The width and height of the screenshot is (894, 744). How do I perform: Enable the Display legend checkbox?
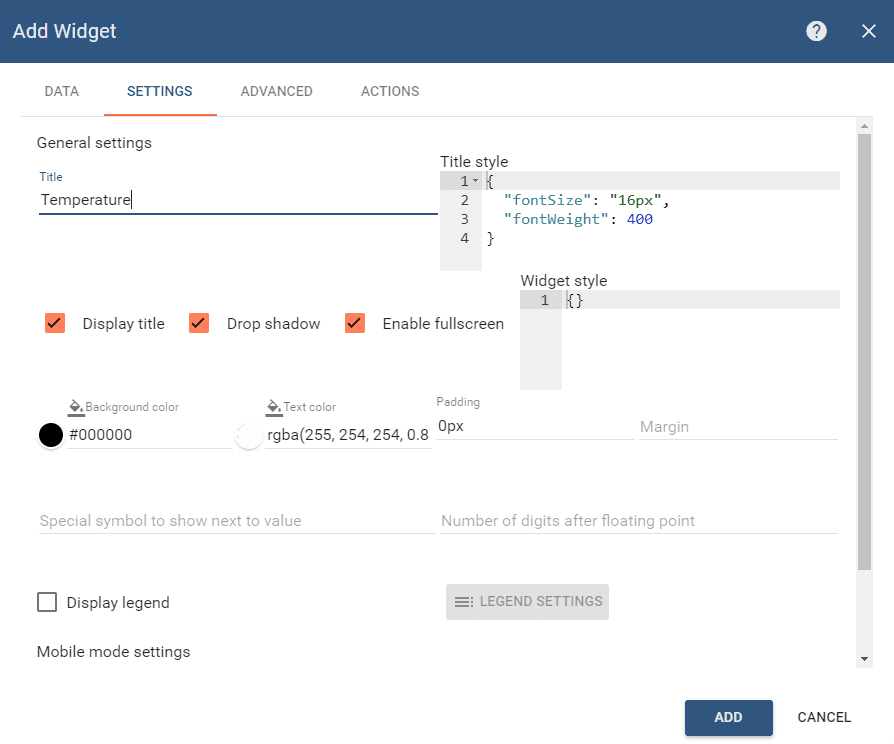tap(46, 602)
